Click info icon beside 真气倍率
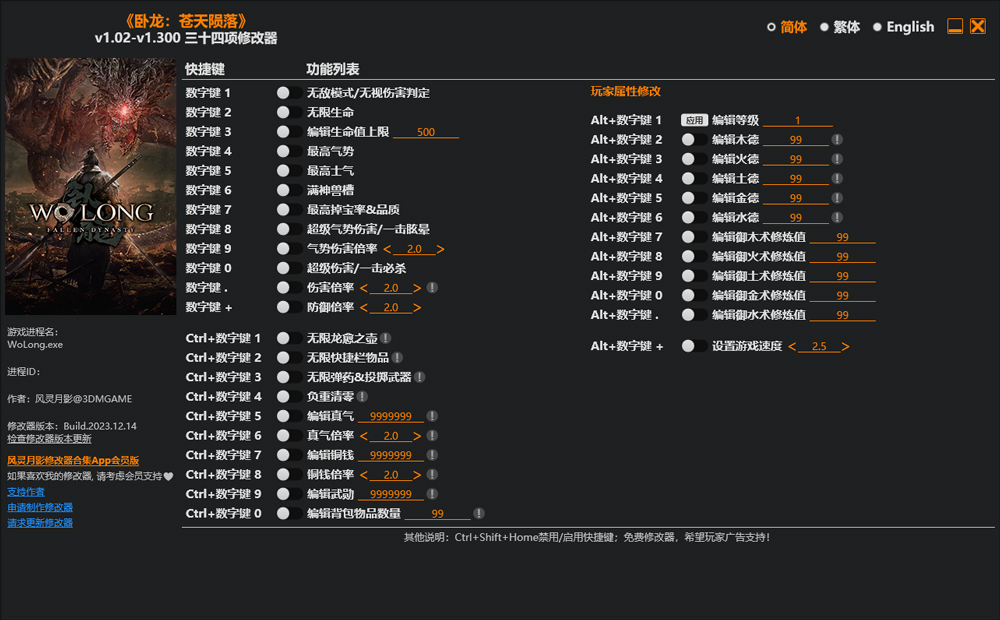This screenshot has height=620, width=1000. (432, 436)
